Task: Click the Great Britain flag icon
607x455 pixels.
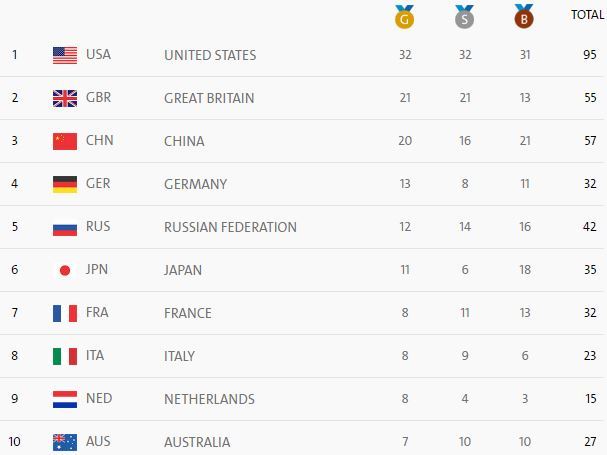Action: coord(65,98)
